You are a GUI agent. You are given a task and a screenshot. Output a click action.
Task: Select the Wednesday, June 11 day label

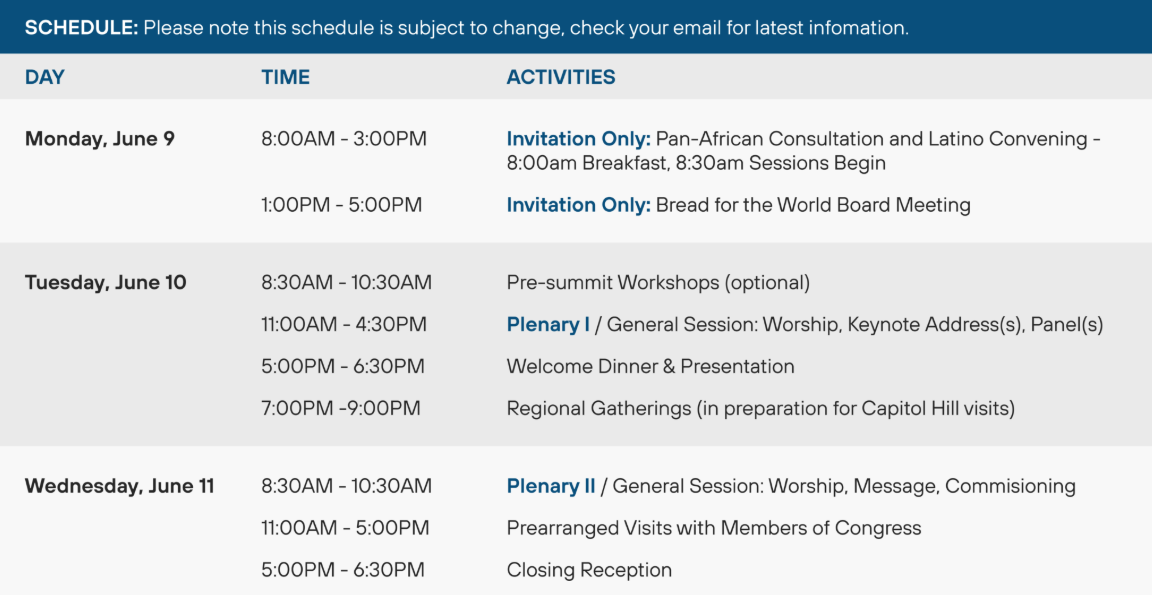[120, 486]
